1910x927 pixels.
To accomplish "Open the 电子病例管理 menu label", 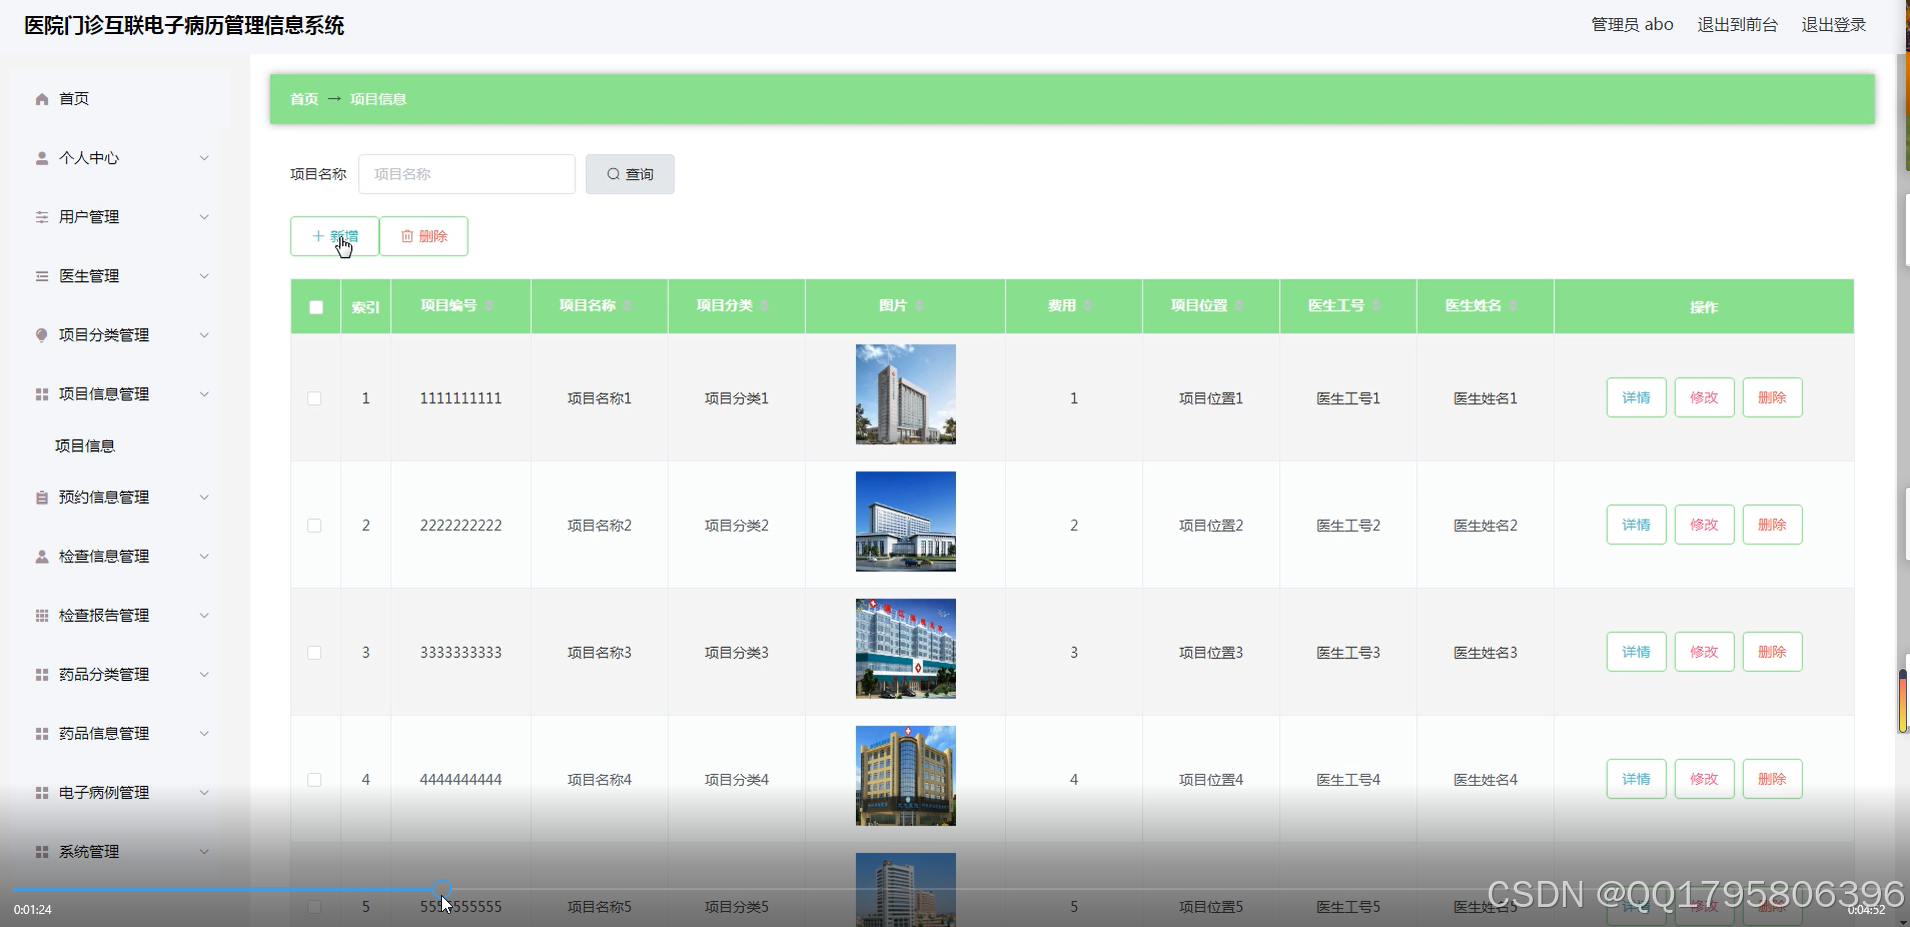I will coord(104,792).
